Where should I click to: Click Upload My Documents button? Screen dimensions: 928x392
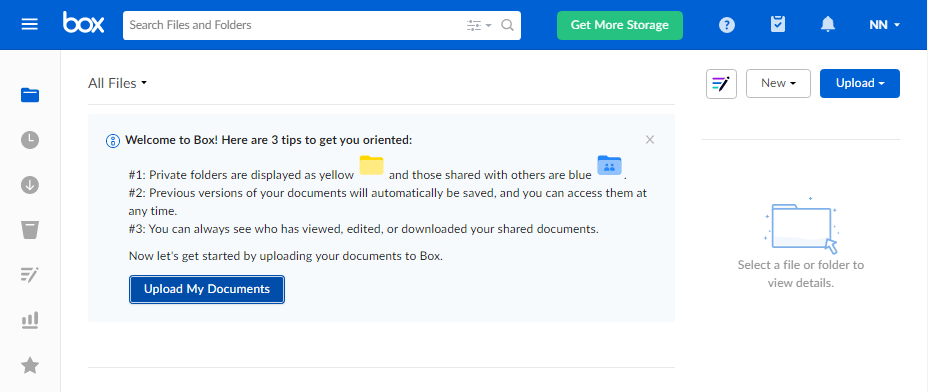tap(207, 290)
